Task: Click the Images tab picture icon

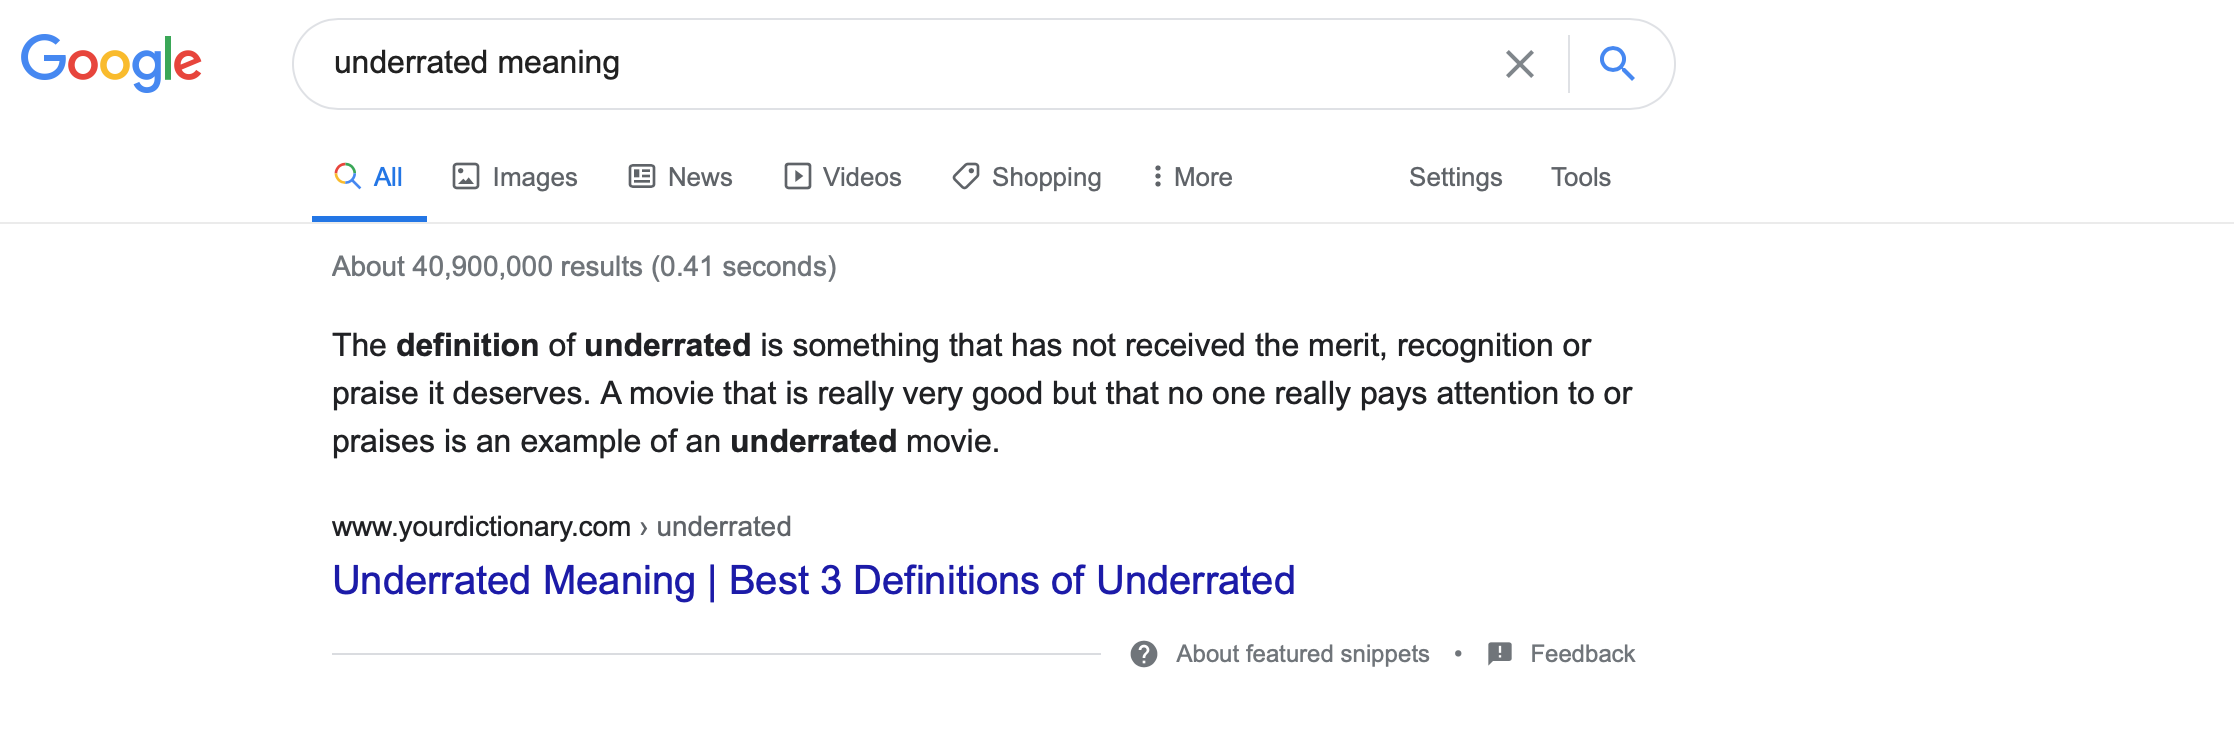Action: (466, 176)
